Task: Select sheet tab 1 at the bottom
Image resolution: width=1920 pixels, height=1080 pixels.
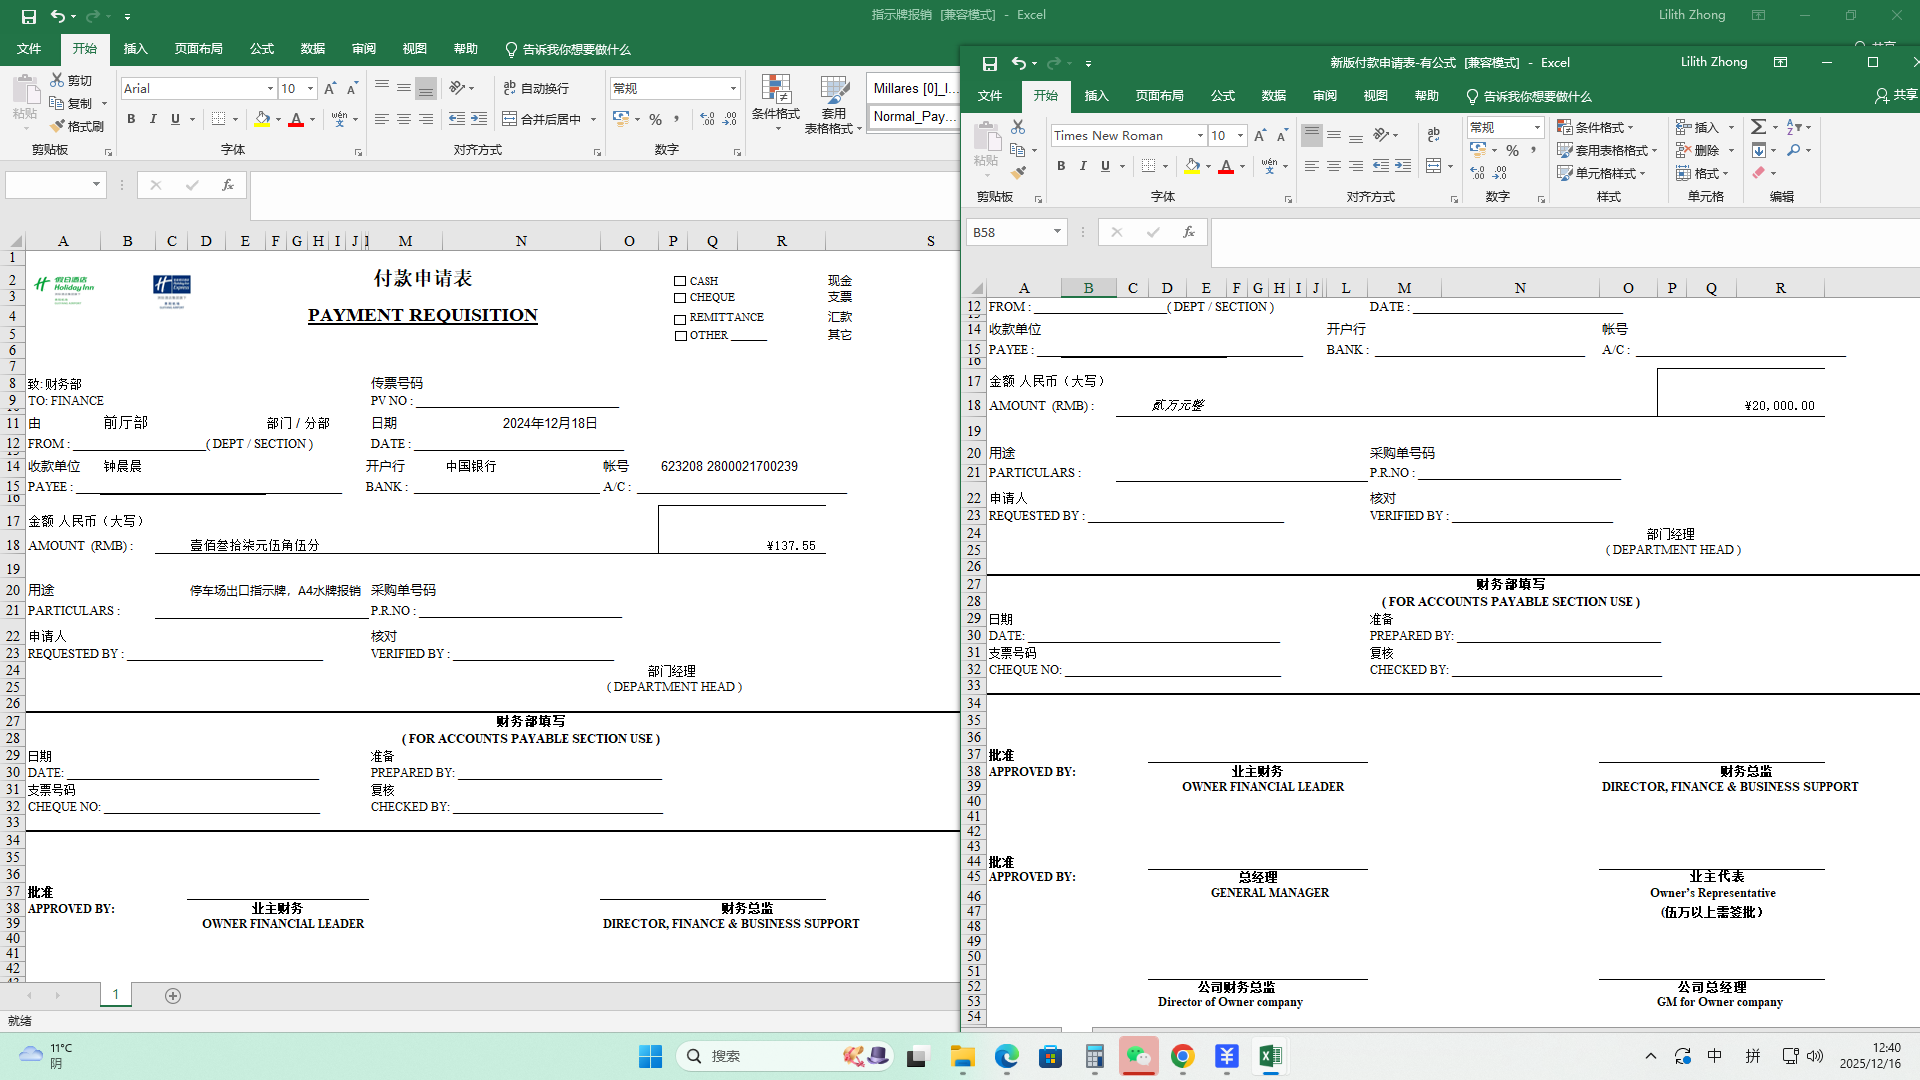Action: 116,994
